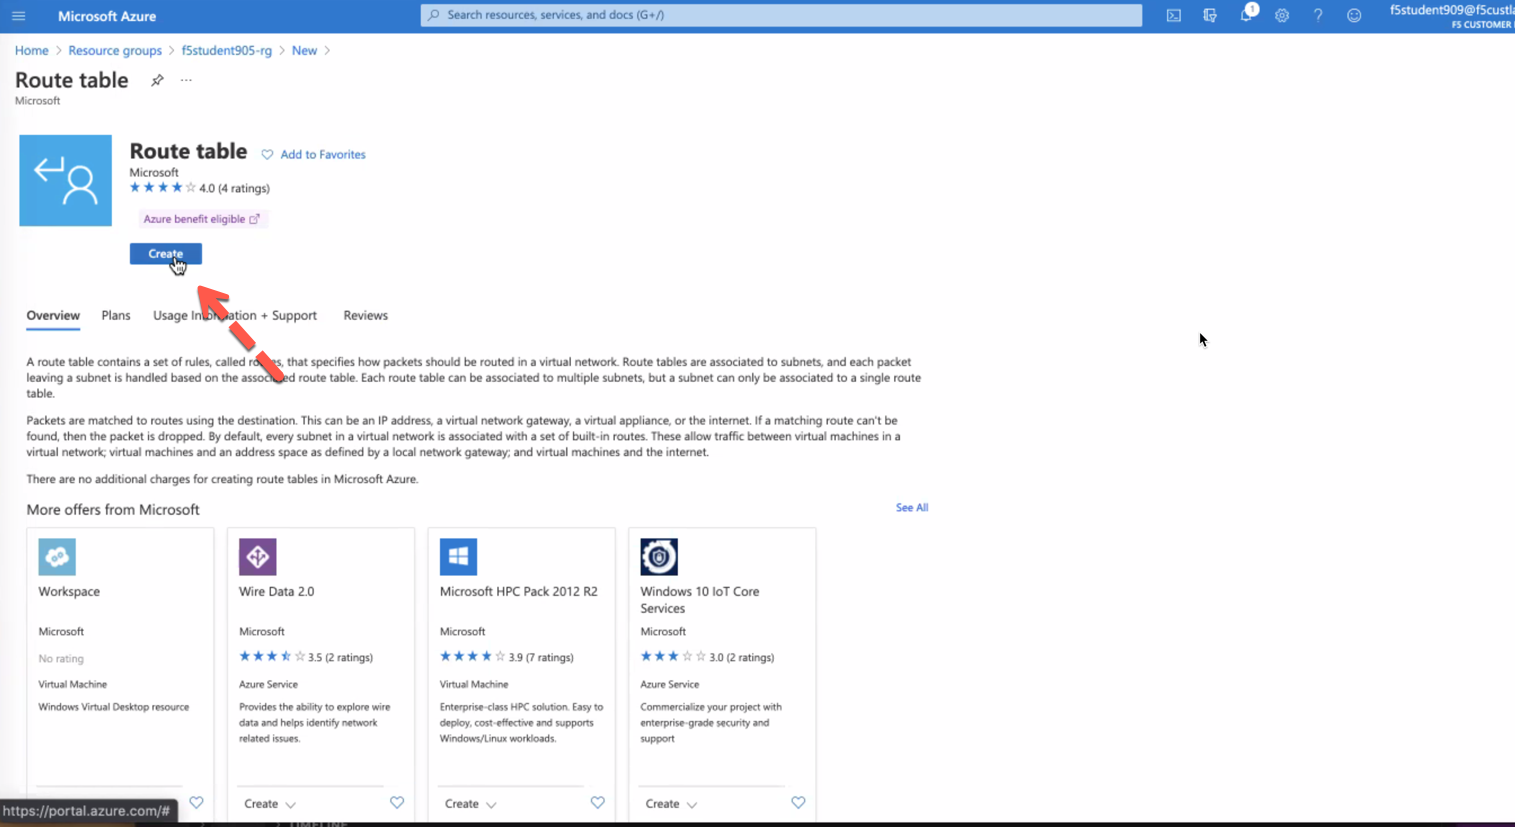Screen dimensions: 1515x827
Task: Open the notifications bell
Action: pos(1247,15)
